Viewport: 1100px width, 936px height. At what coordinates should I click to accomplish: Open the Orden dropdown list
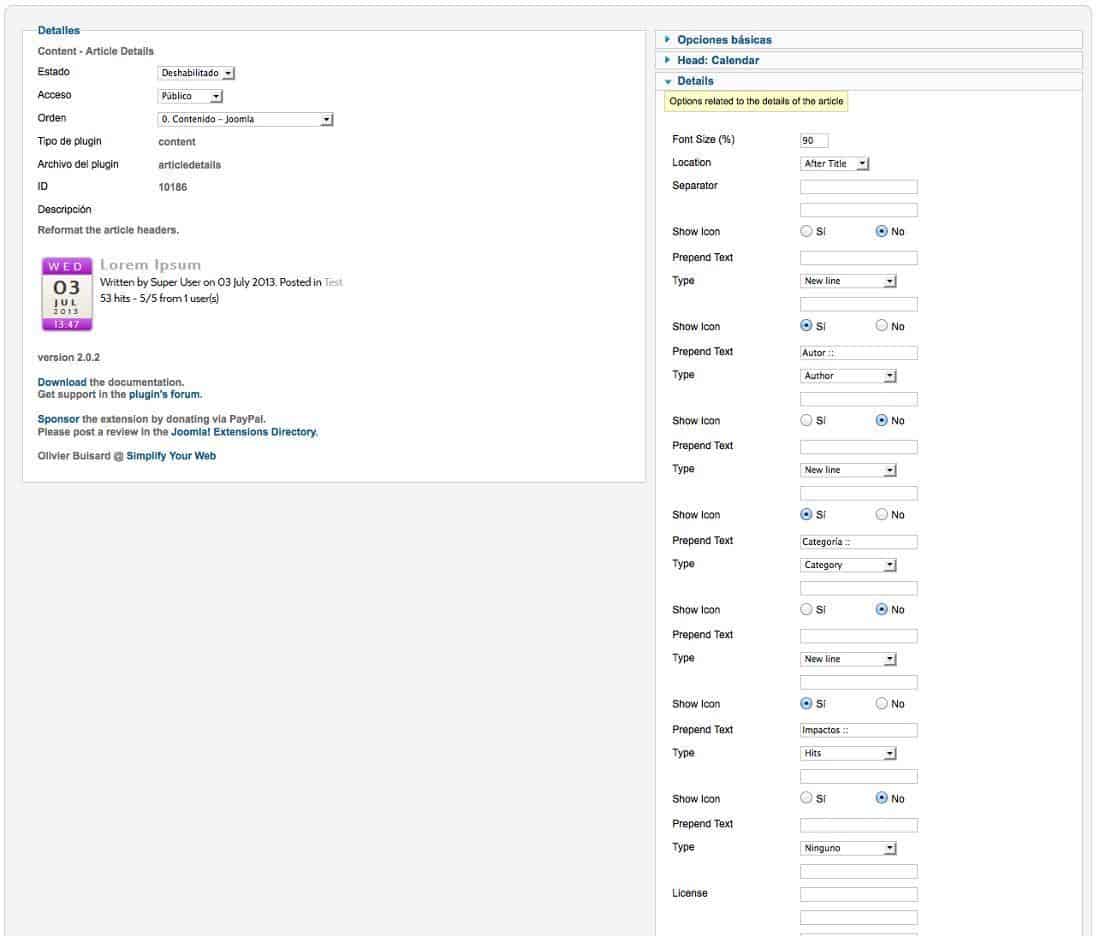click(245, 119)
